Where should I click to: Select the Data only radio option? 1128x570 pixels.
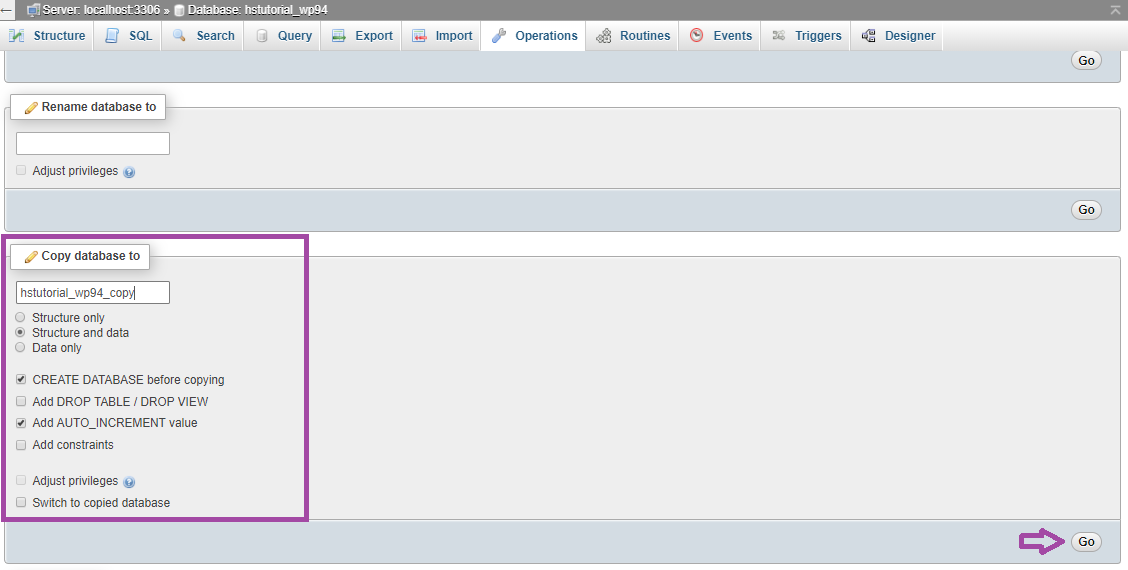click(x=21, y=348)
